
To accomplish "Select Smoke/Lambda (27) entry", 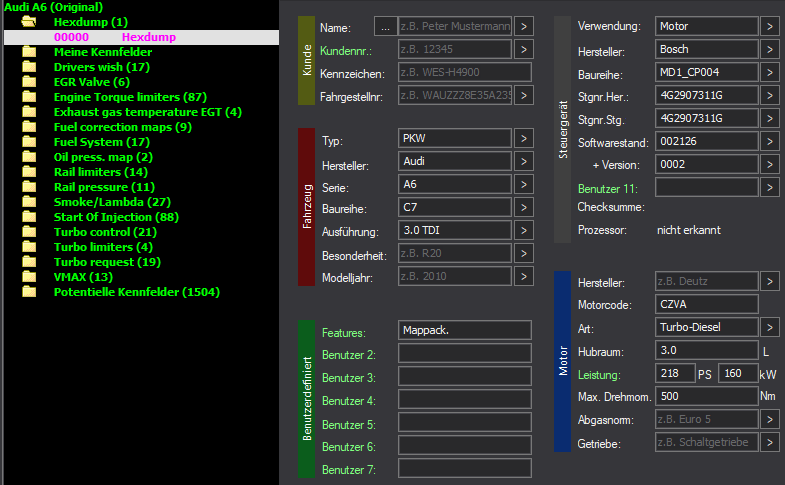I will click(112, 202).
